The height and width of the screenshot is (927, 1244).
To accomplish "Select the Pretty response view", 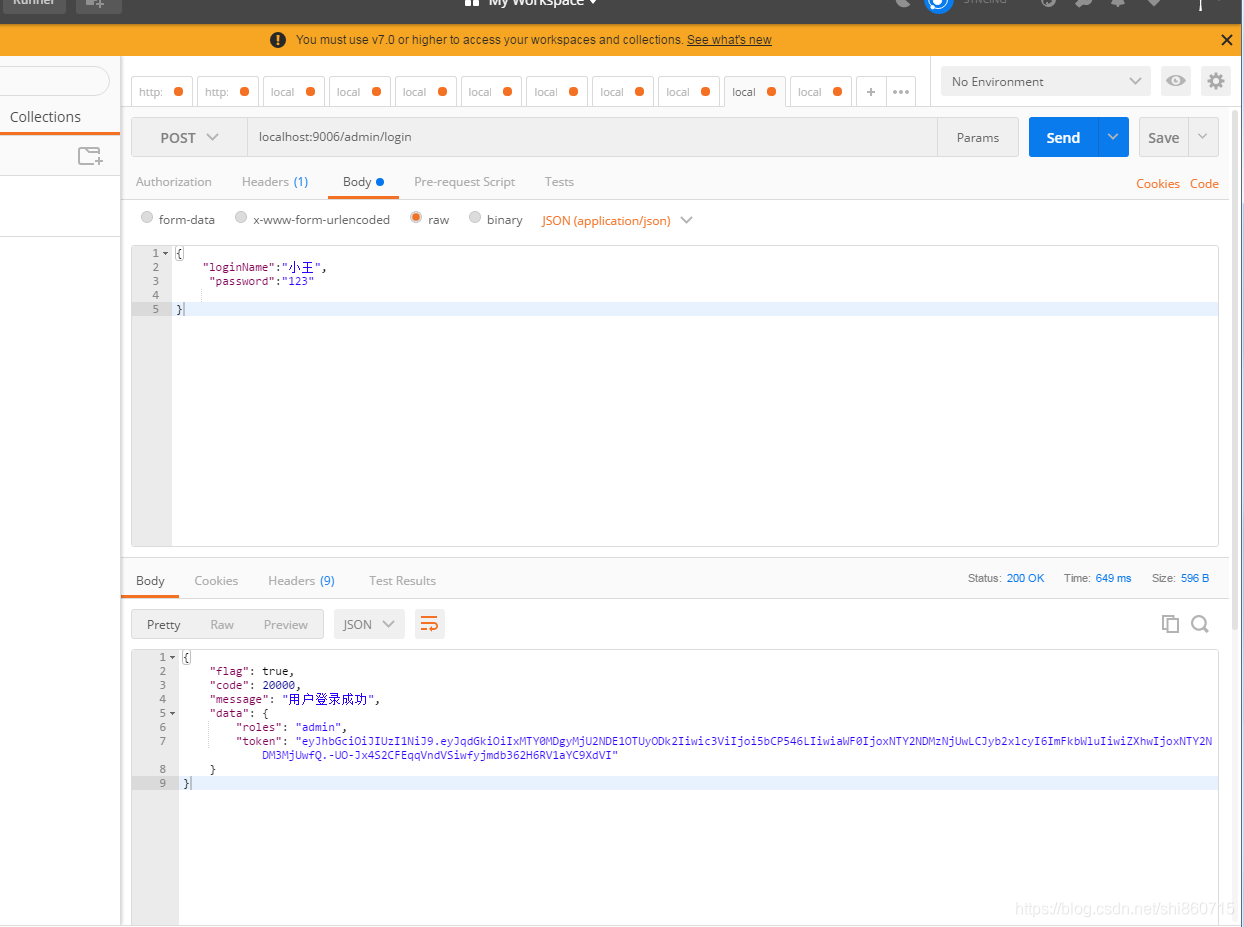I will click(164, 624).
